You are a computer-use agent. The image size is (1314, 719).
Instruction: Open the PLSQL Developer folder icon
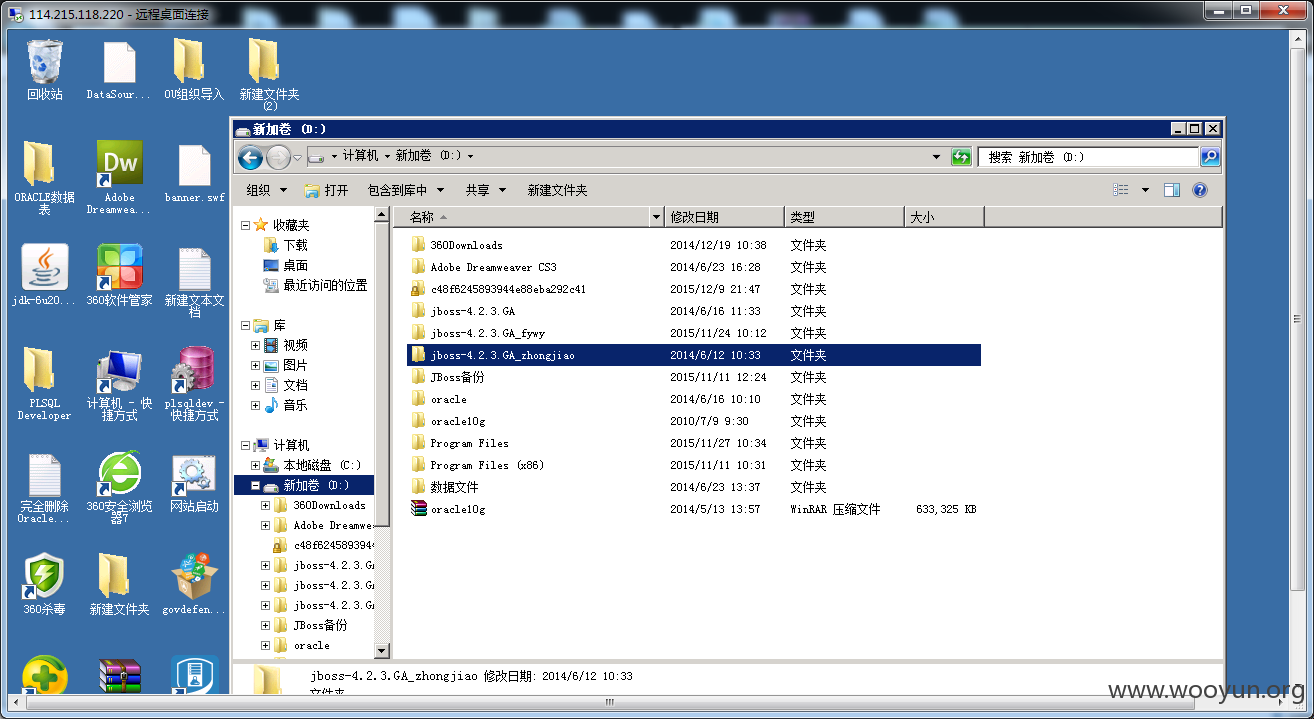click(44, 383)
